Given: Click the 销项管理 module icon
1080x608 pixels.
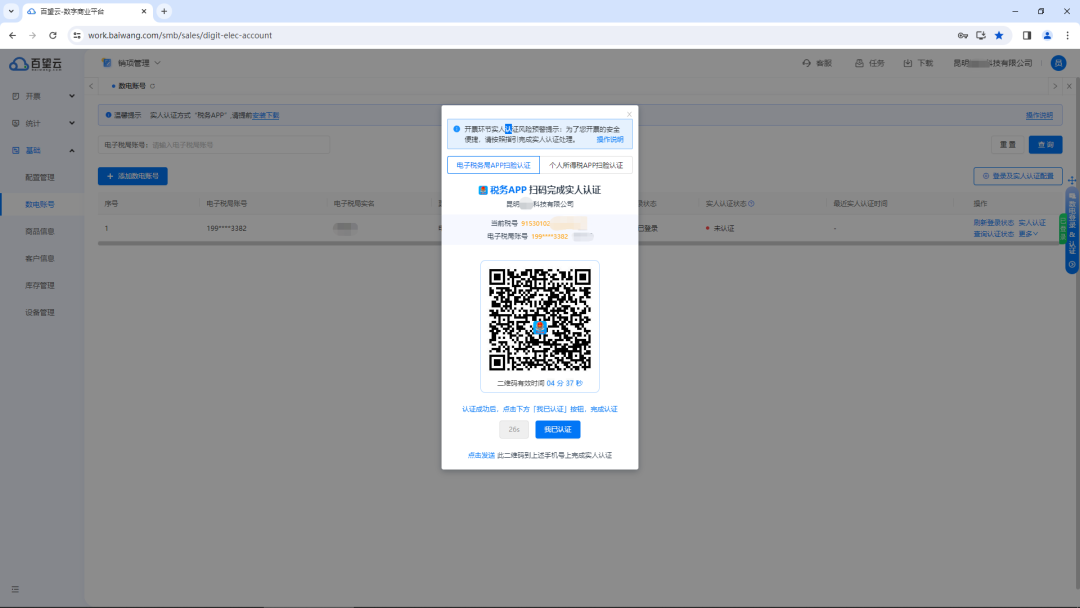Looking at the screenshot, I should [107, 63].
